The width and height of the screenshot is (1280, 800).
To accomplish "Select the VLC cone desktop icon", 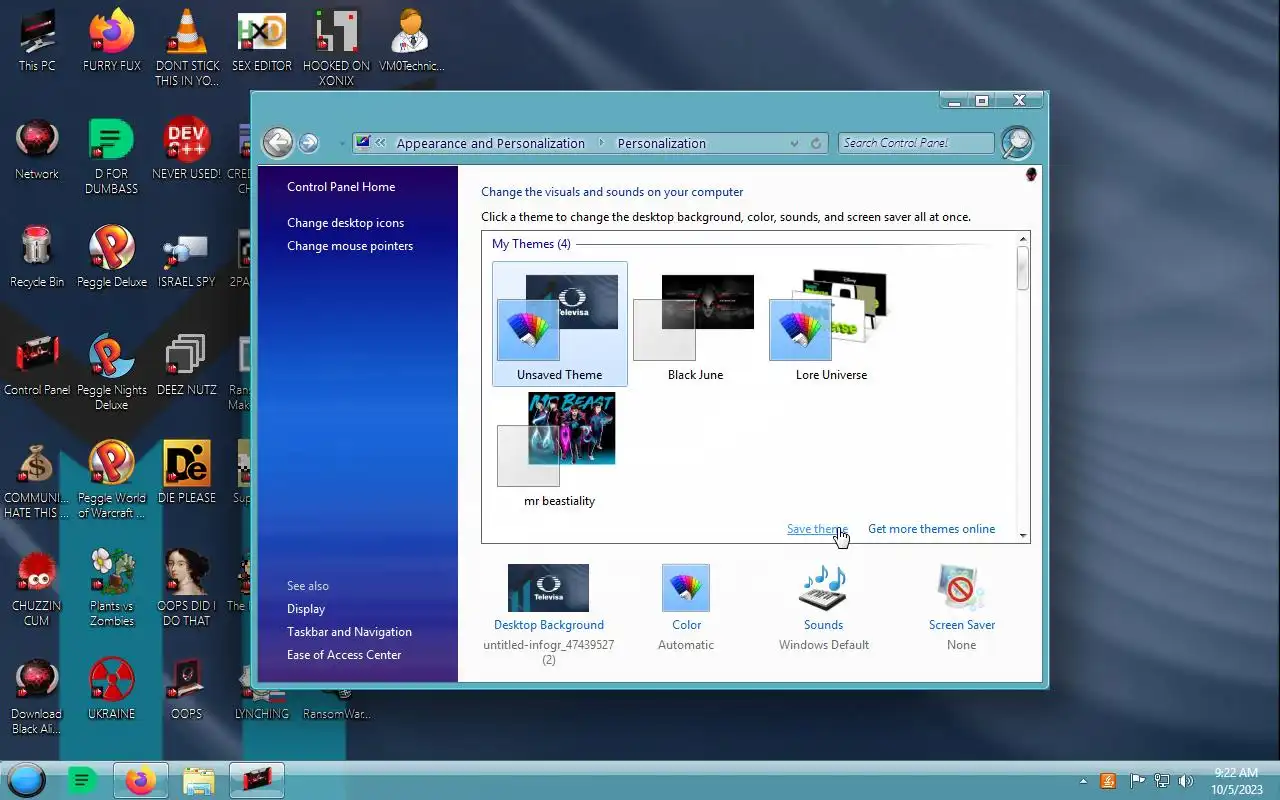I will [x=187, y=47].
